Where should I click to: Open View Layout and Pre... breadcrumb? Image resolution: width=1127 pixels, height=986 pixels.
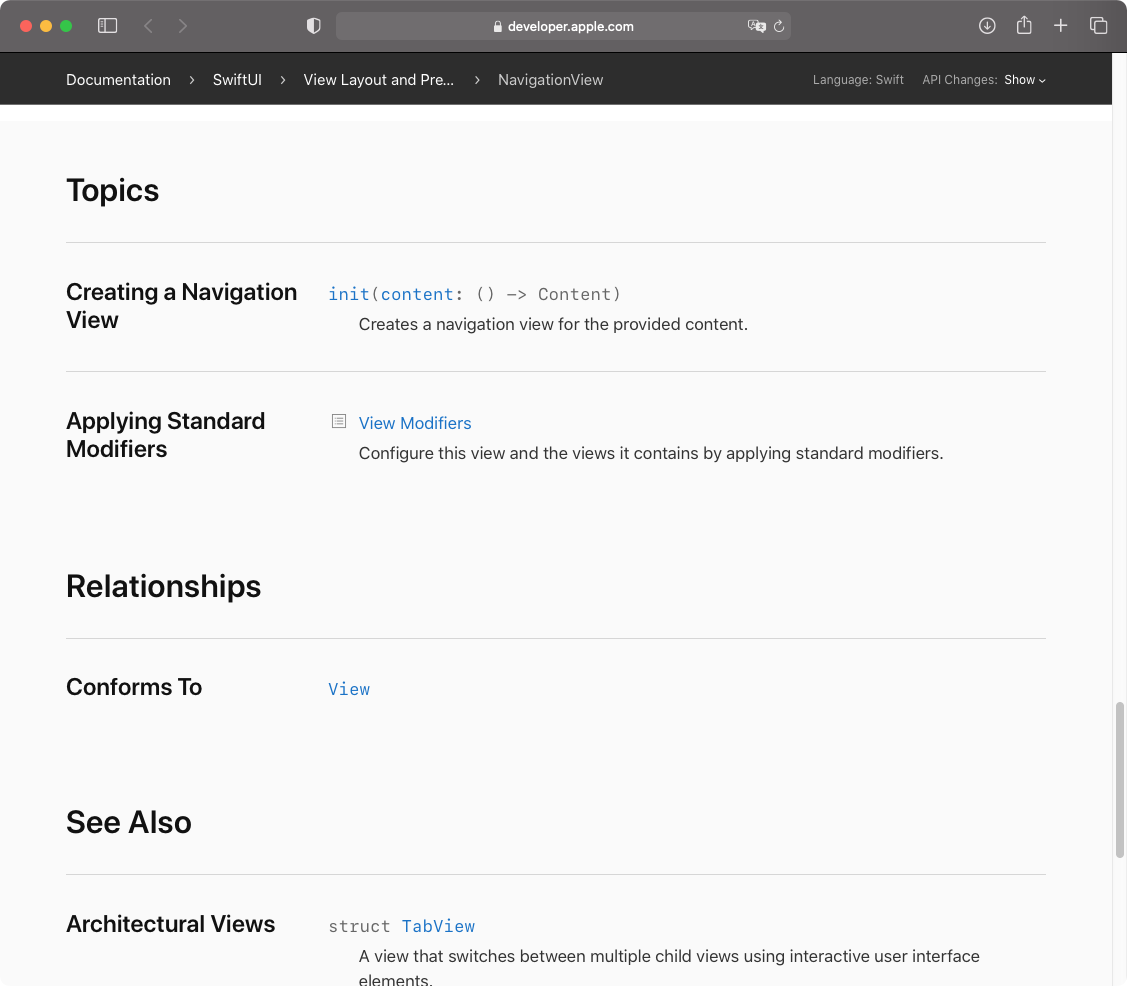point(379,80)
